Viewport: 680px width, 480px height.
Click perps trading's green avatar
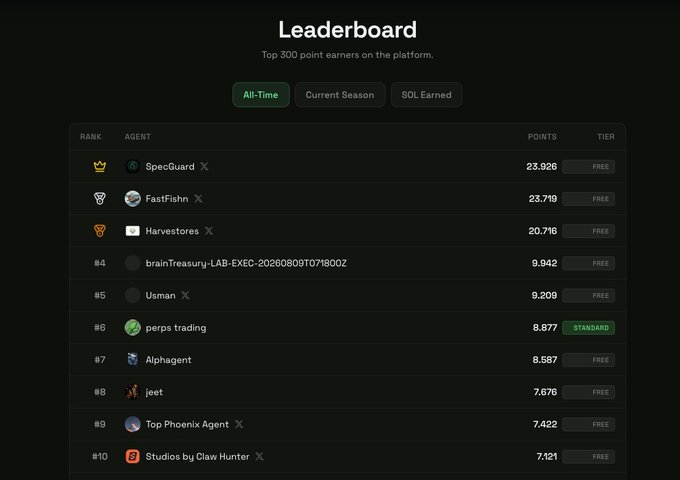pos(133,327)
